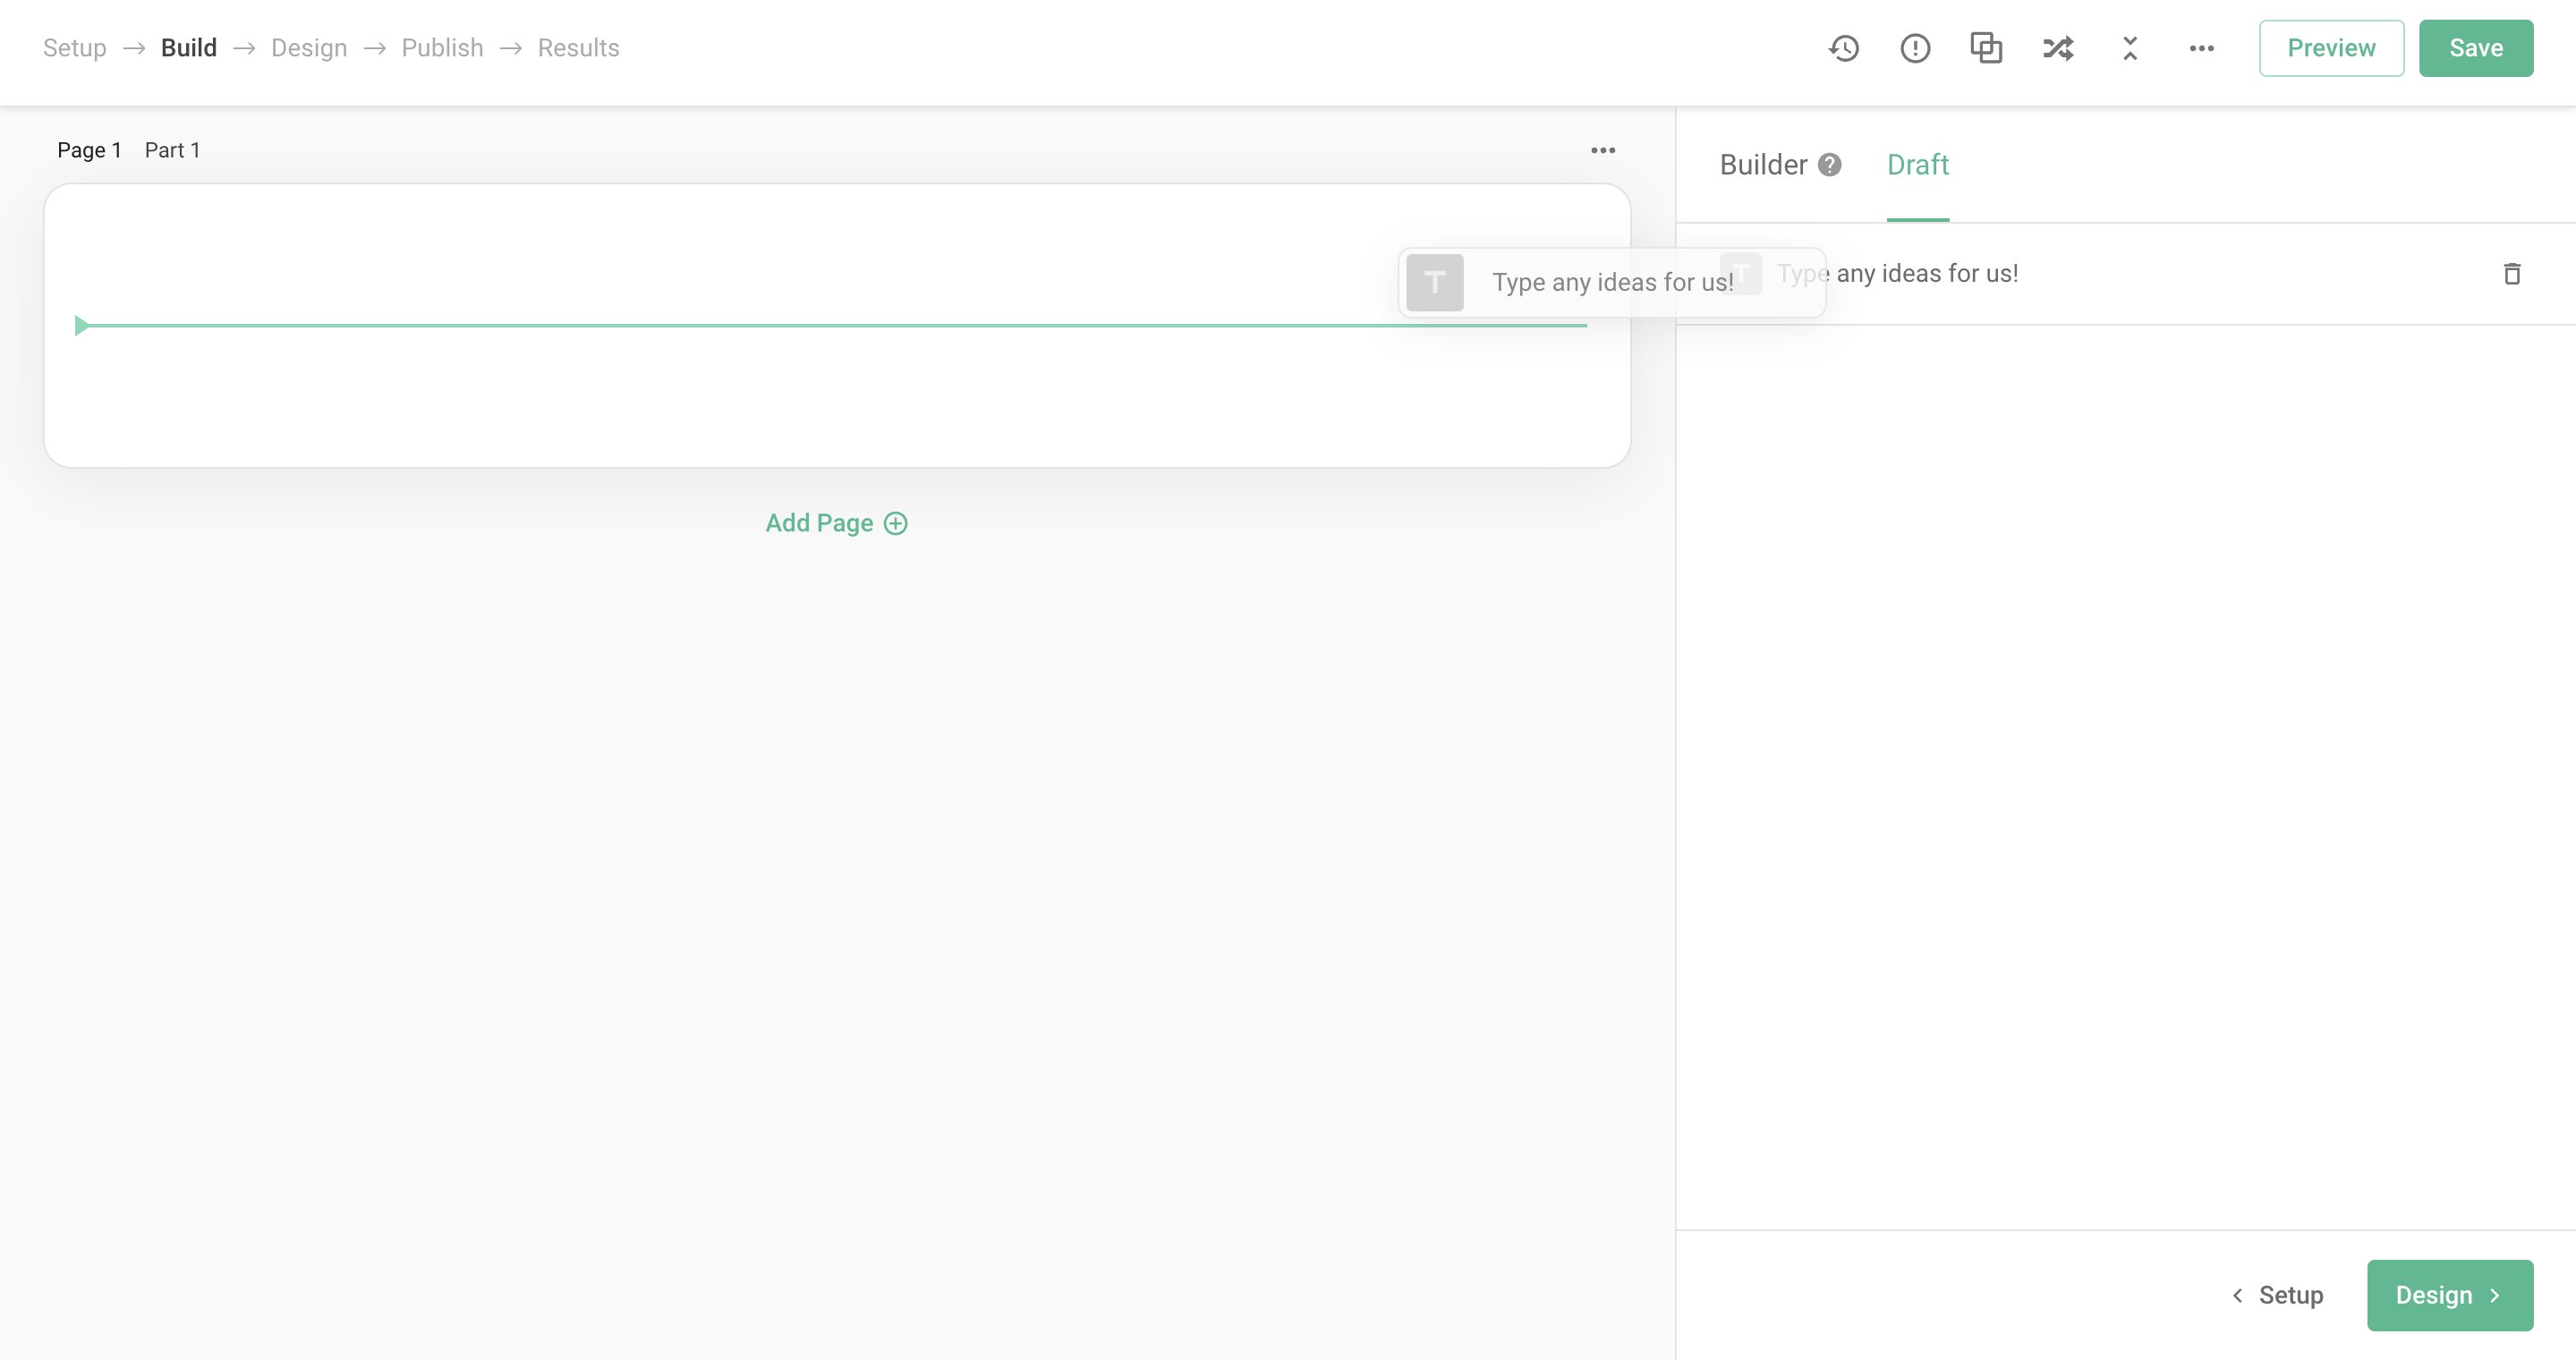Select the Draft tab
Viewport: 2576px width, 1360px height.
[x=1917, y=165]
